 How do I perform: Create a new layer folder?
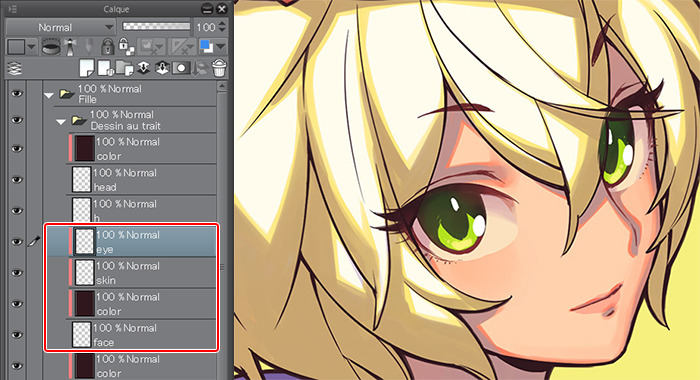coord(125,68)
